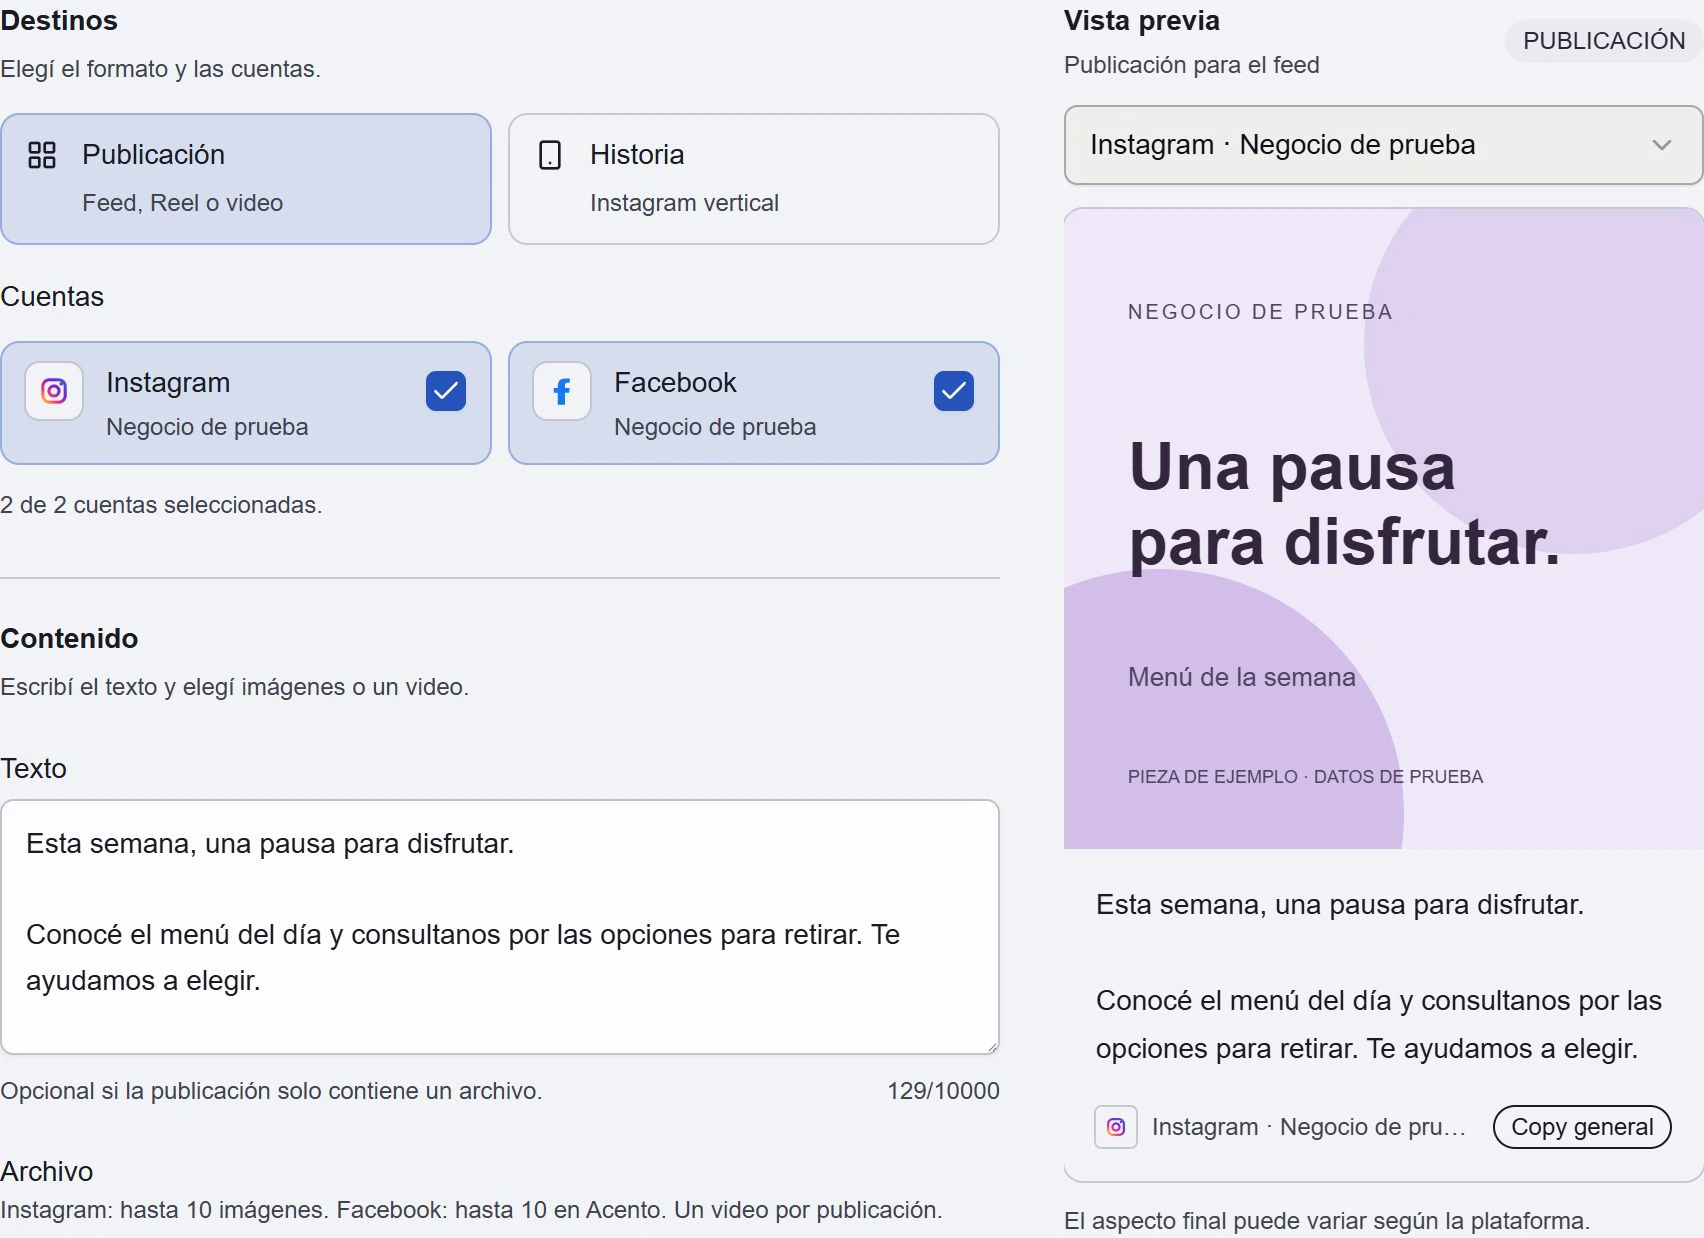Click the Instagram logo in Cuentas
The image size is (1704, 1238).
click(54, 391)
